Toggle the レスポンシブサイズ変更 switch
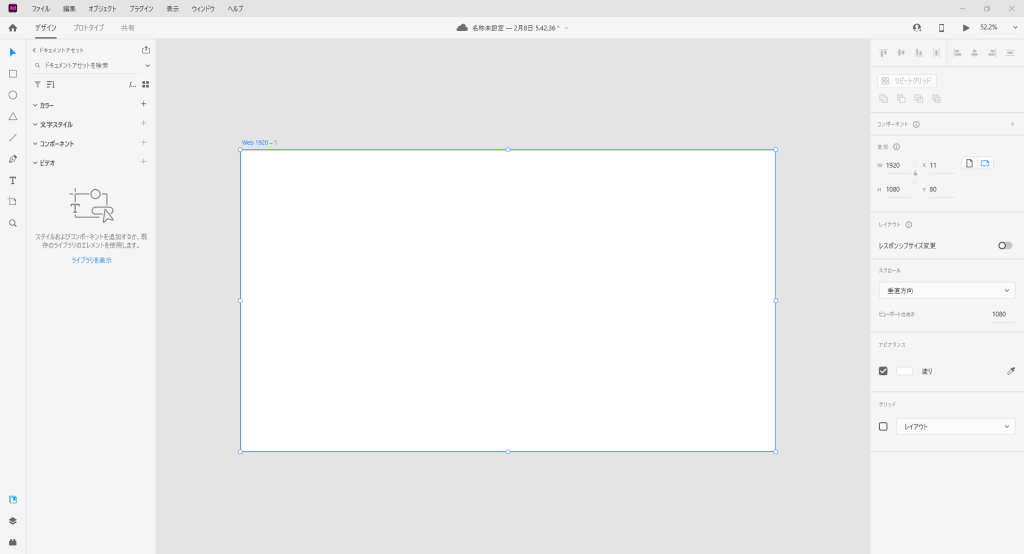Viewport: 1024px width, 554px height. pyautogui.click(x=1004, y=245)
